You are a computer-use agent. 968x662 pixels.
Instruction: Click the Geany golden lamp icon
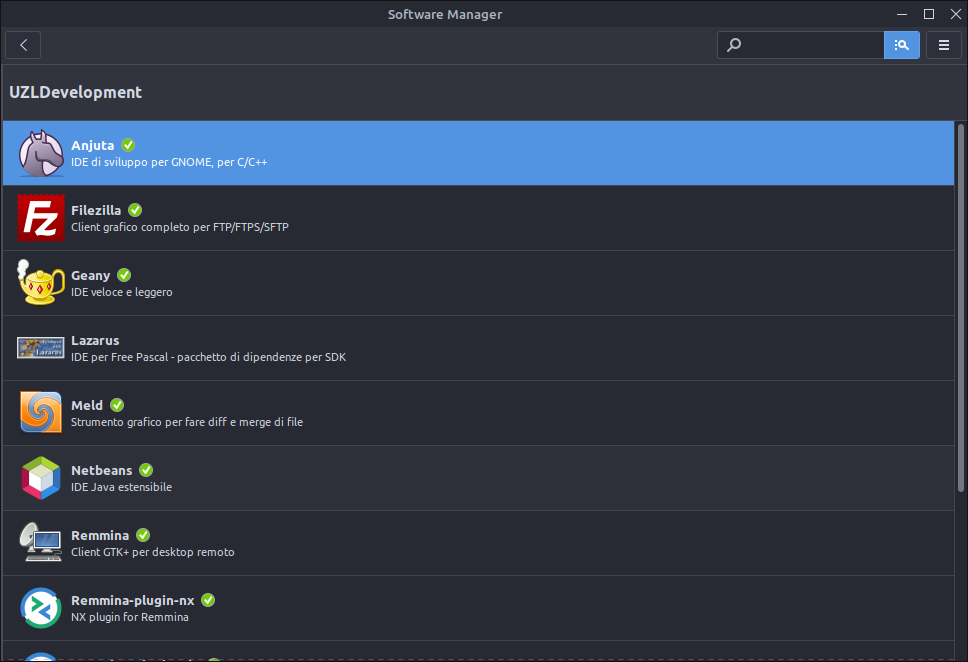click(x=41, y=283)
